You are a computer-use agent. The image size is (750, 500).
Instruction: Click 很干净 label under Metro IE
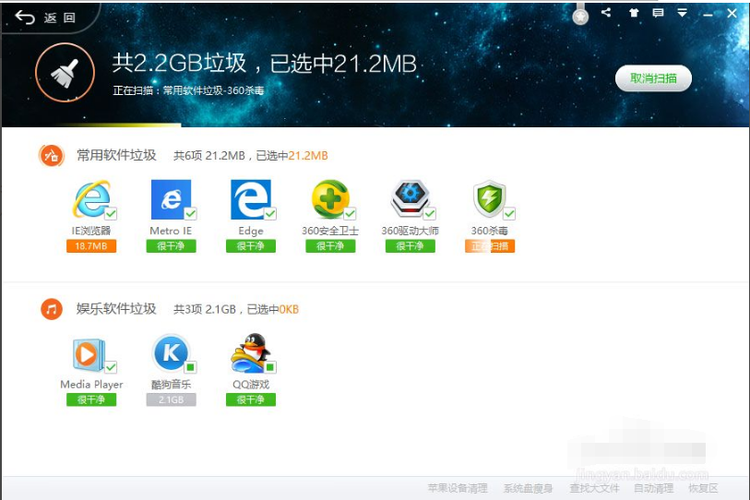(171, 246)
